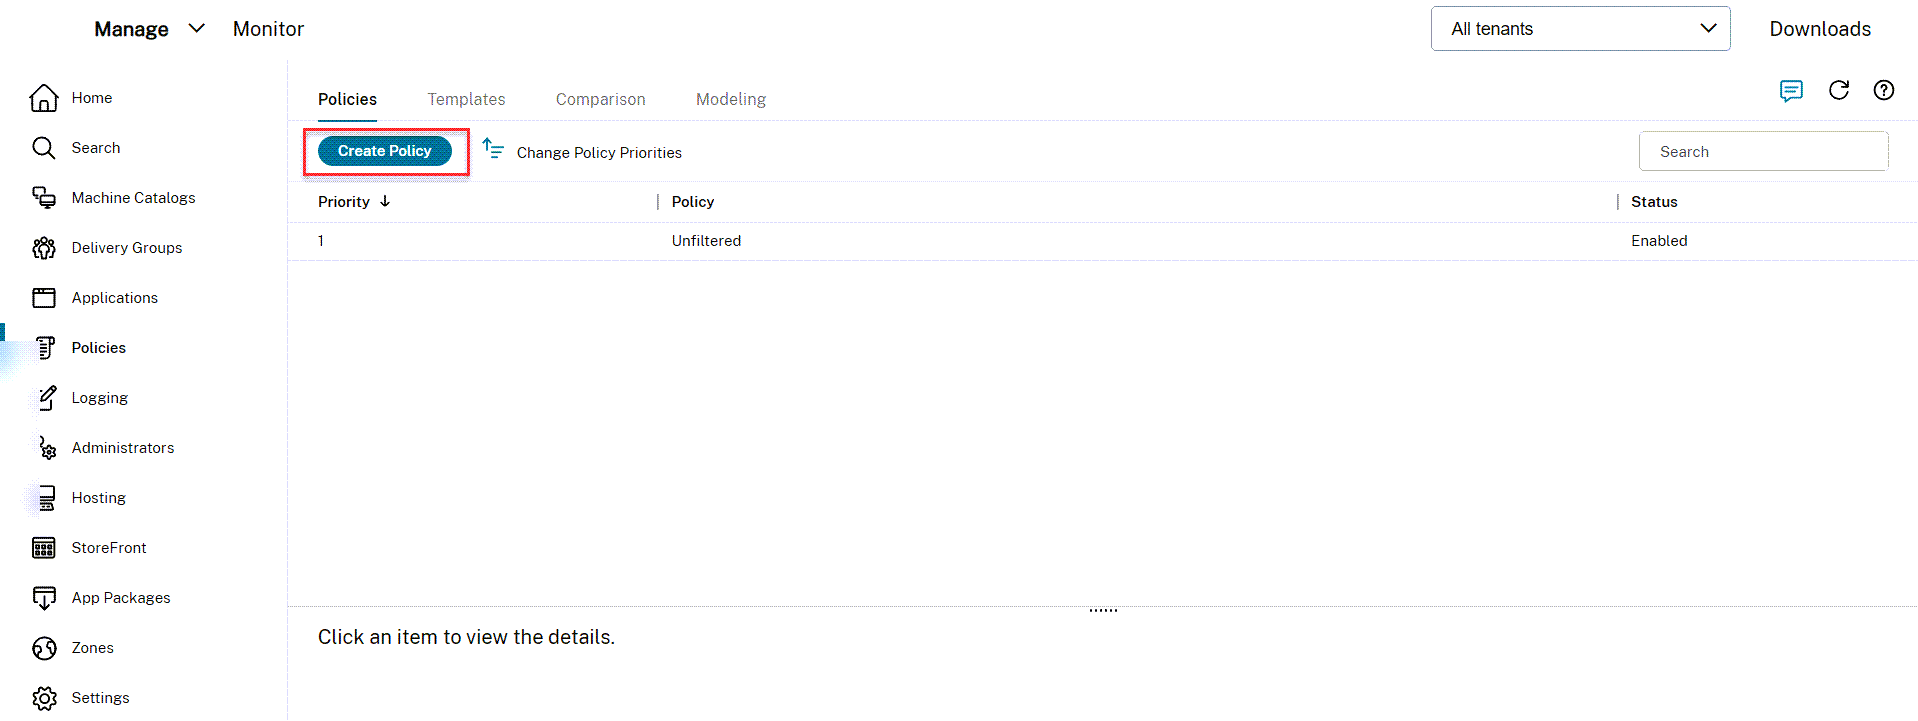Switch to the Comparison tab
This screenshot has height=721, width=1918.
pyautogui.click(x=600, y=99)
